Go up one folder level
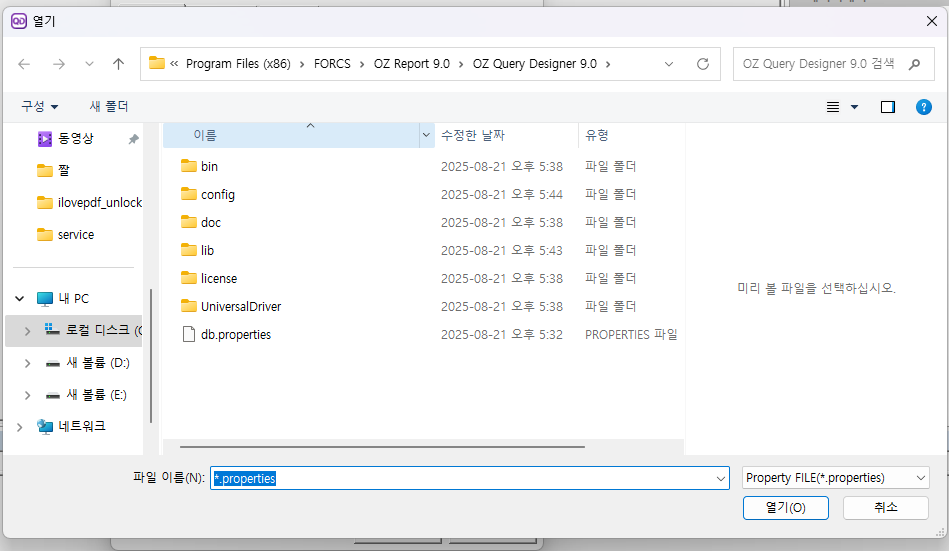The width and height of the screenshot is (949, 551). point(119,64)
